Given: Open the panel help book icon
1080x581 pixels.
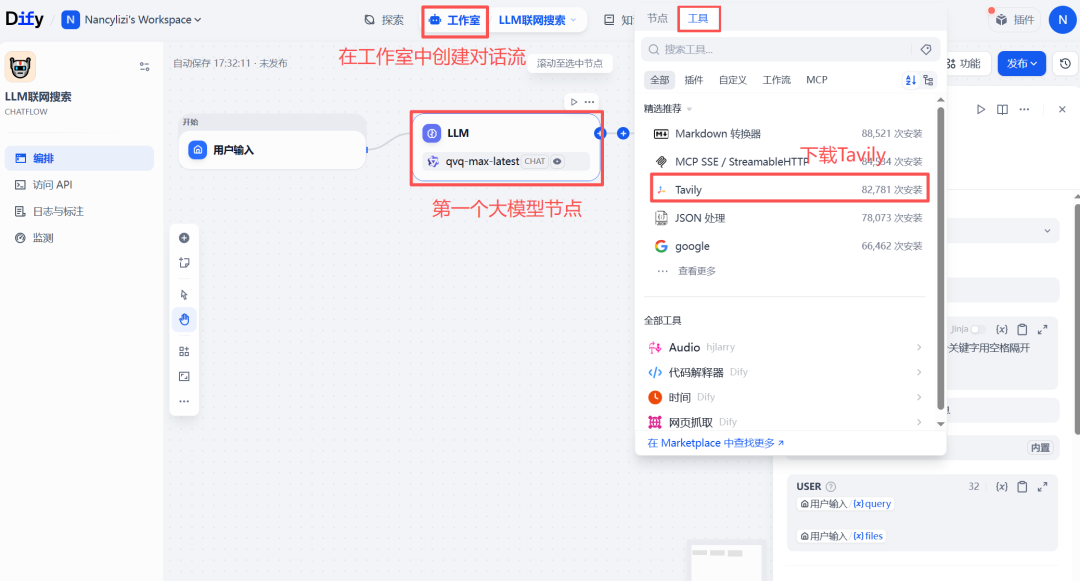Looking at the screenshot, I should (x=1002, y=109).
